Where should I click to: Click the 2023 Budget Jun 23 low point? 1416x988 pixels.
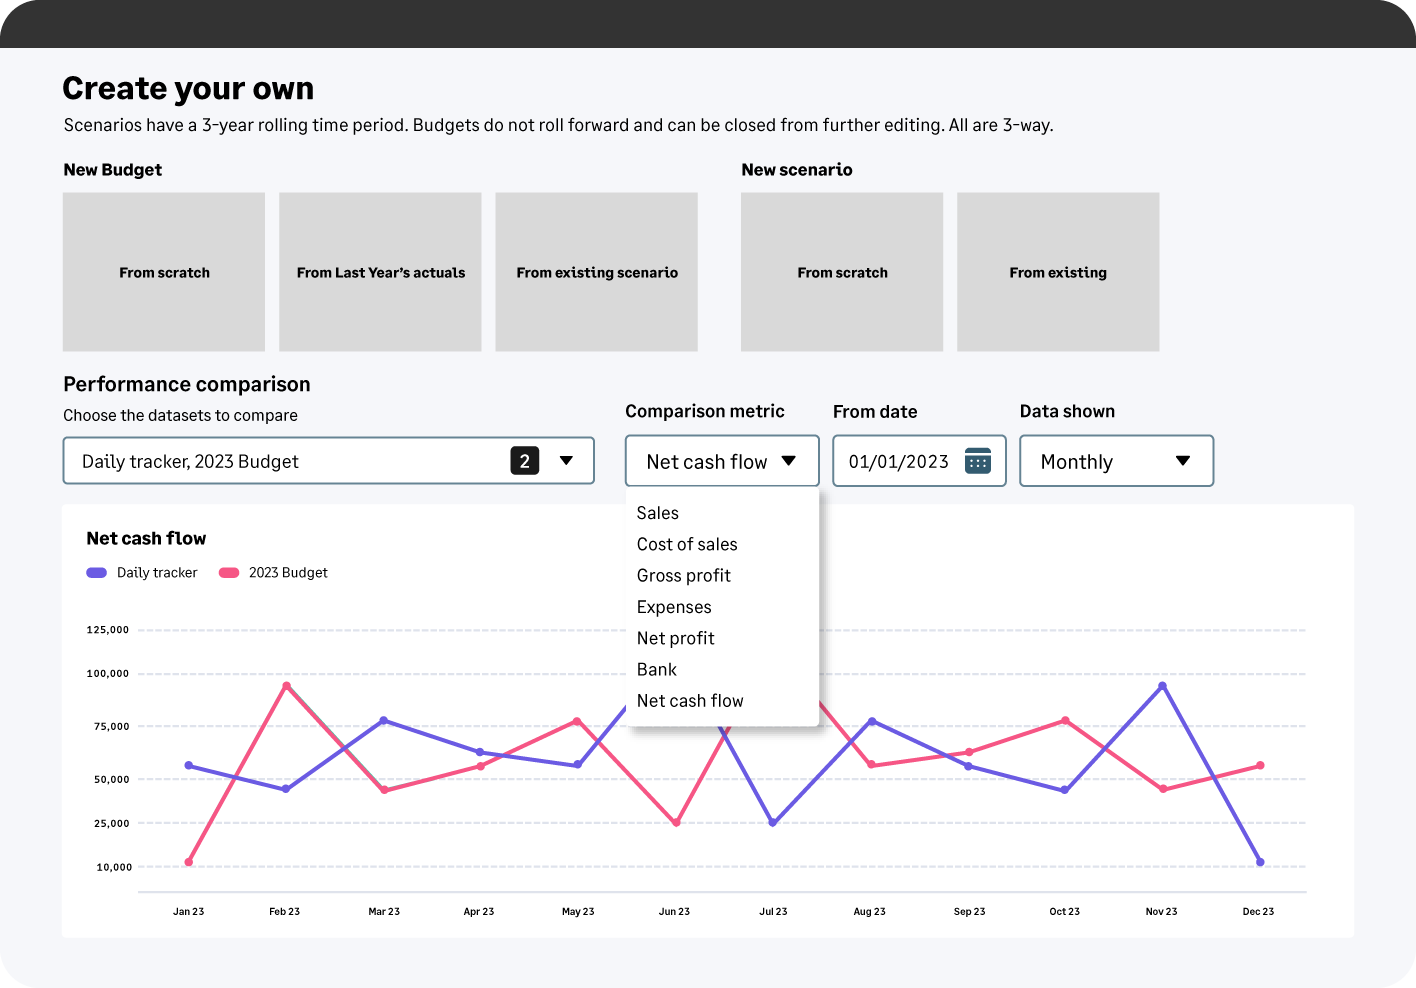pyautogui.click(x=676, y=823)
